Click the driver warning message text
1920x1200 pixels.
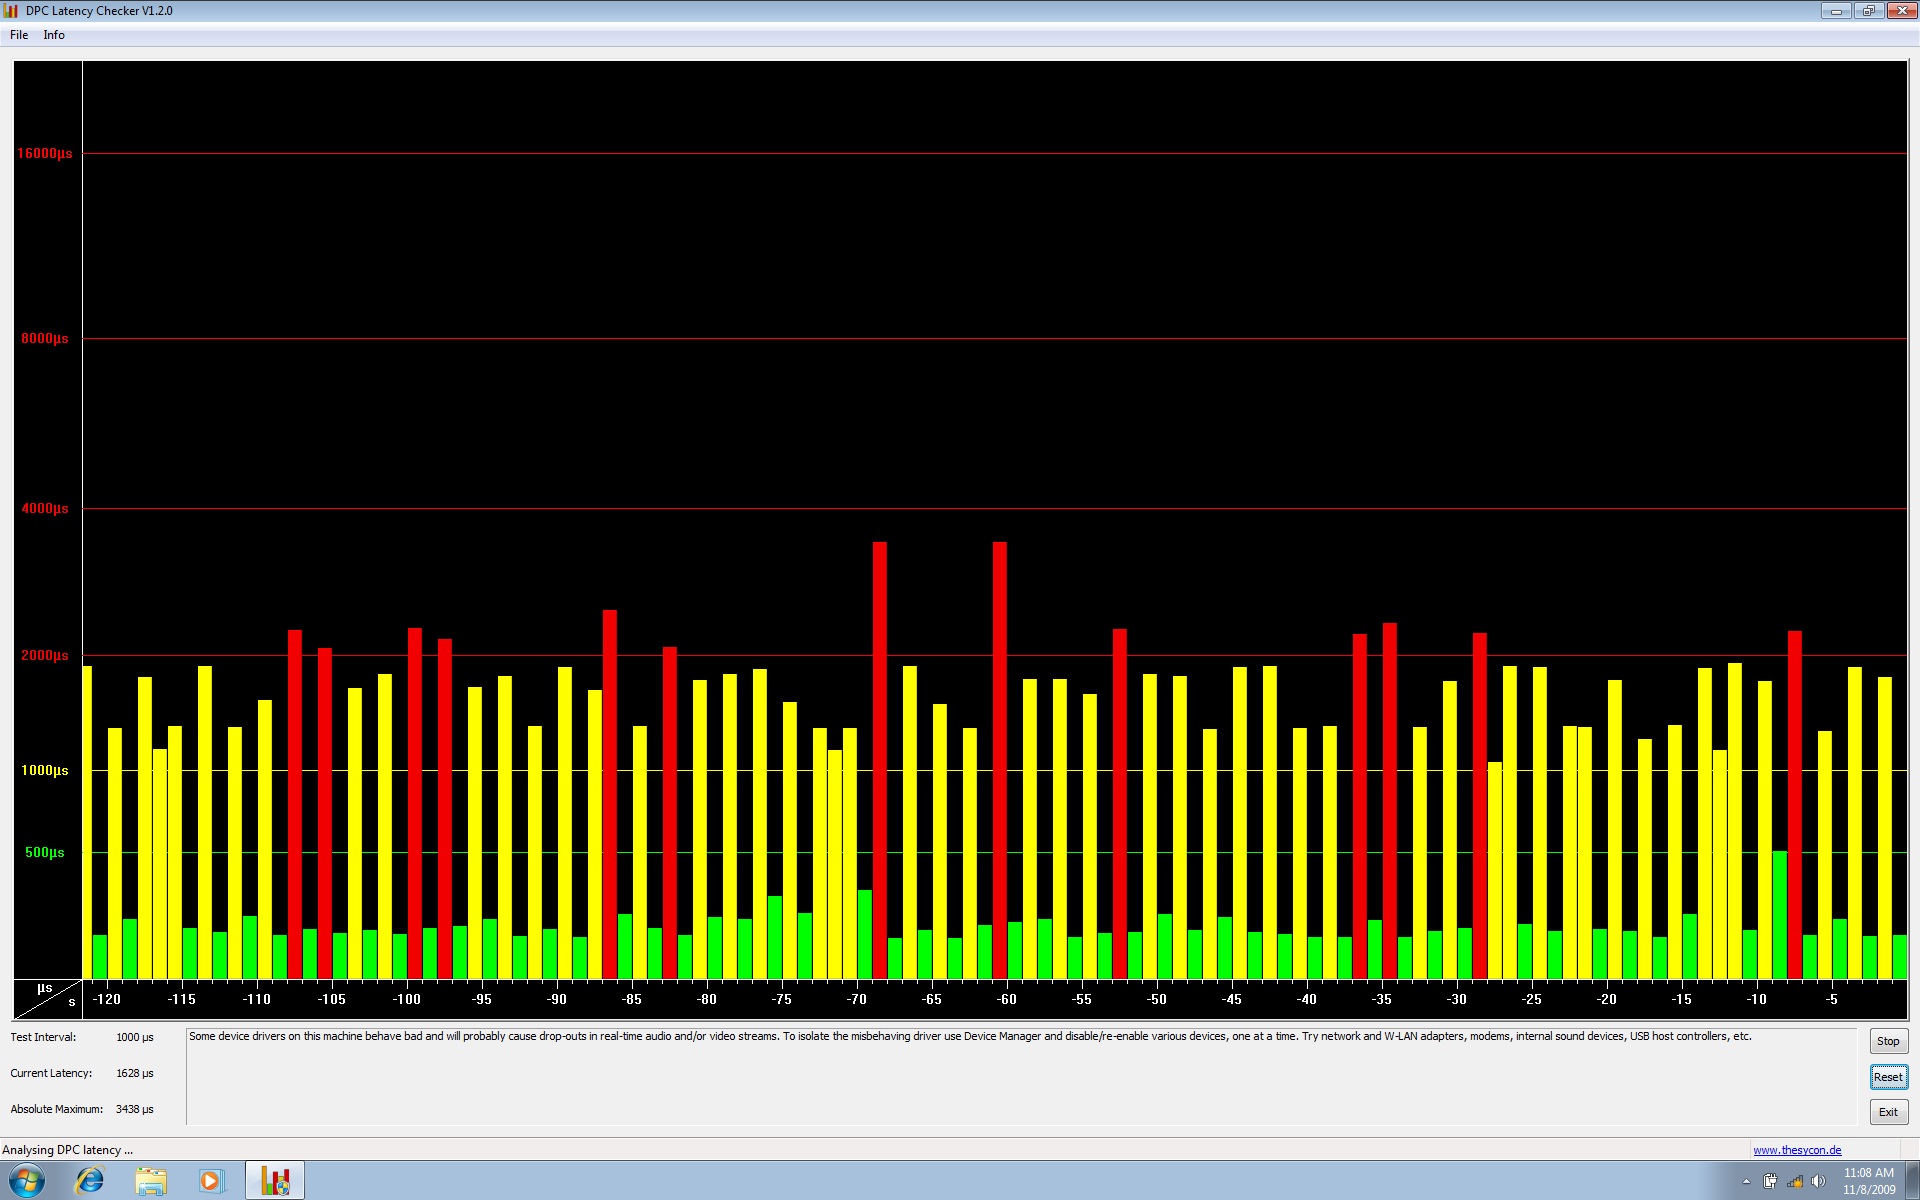click(x=970, y=1036)
